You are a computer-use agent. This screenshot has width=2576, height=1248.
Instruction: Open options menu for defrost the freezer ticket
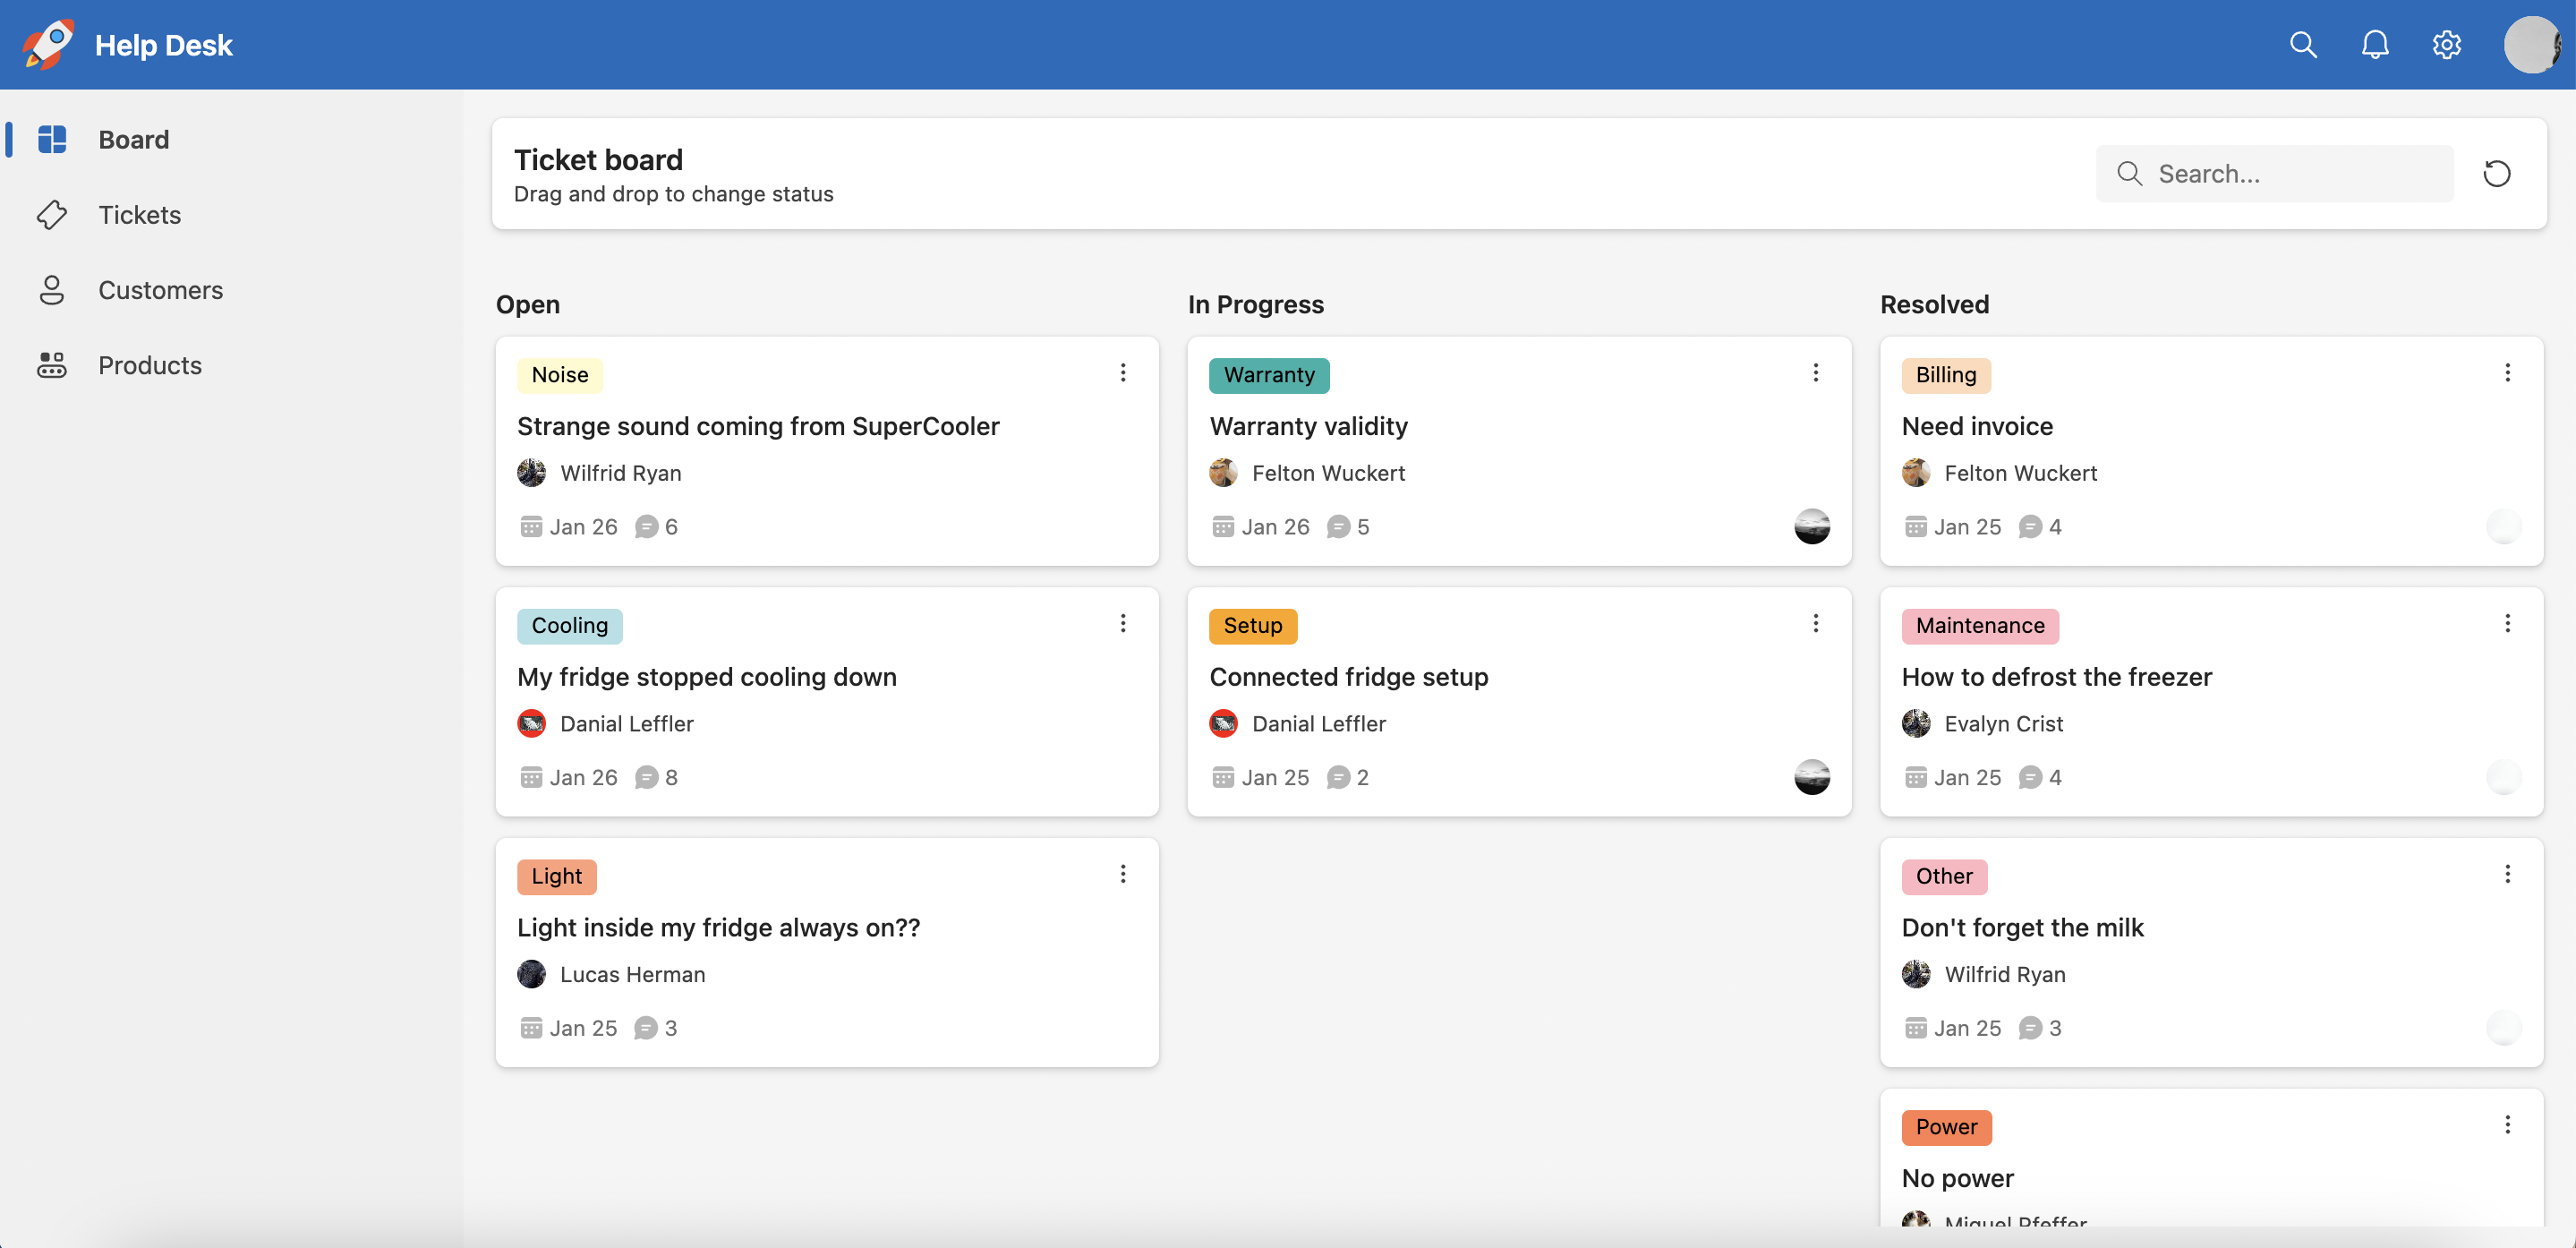2507,624
